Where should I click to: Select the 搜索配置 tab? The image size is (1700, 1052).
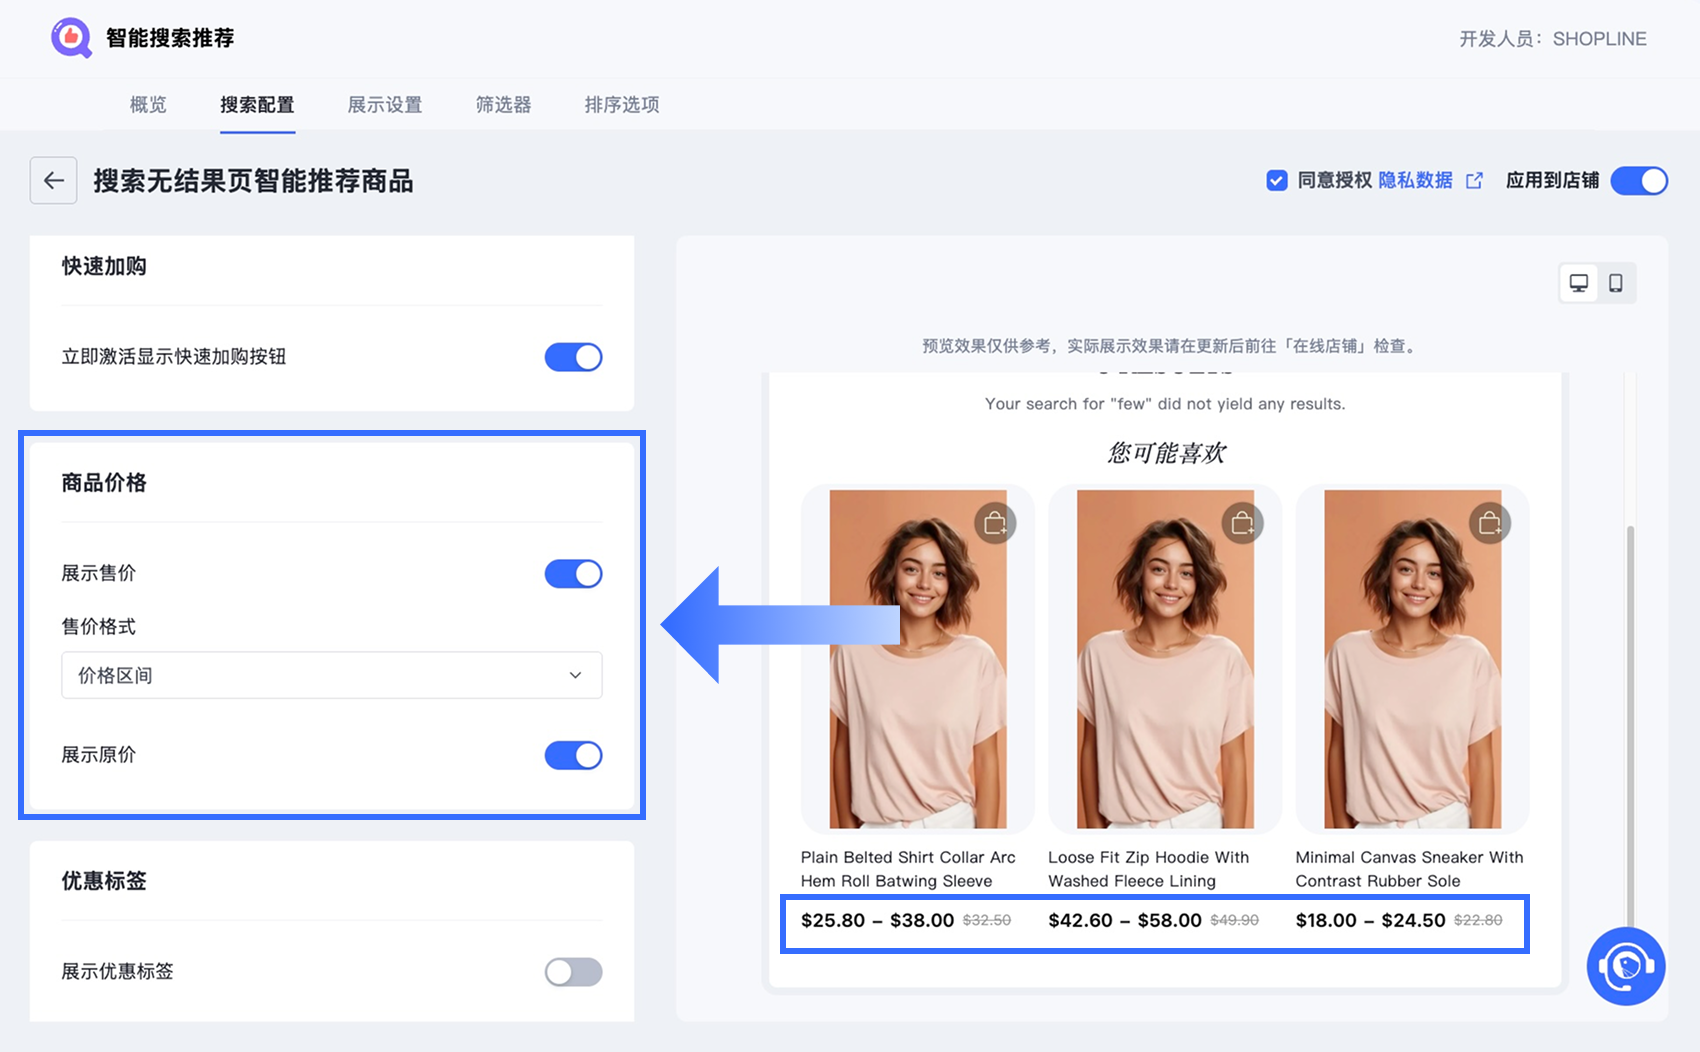click(257, 105)
